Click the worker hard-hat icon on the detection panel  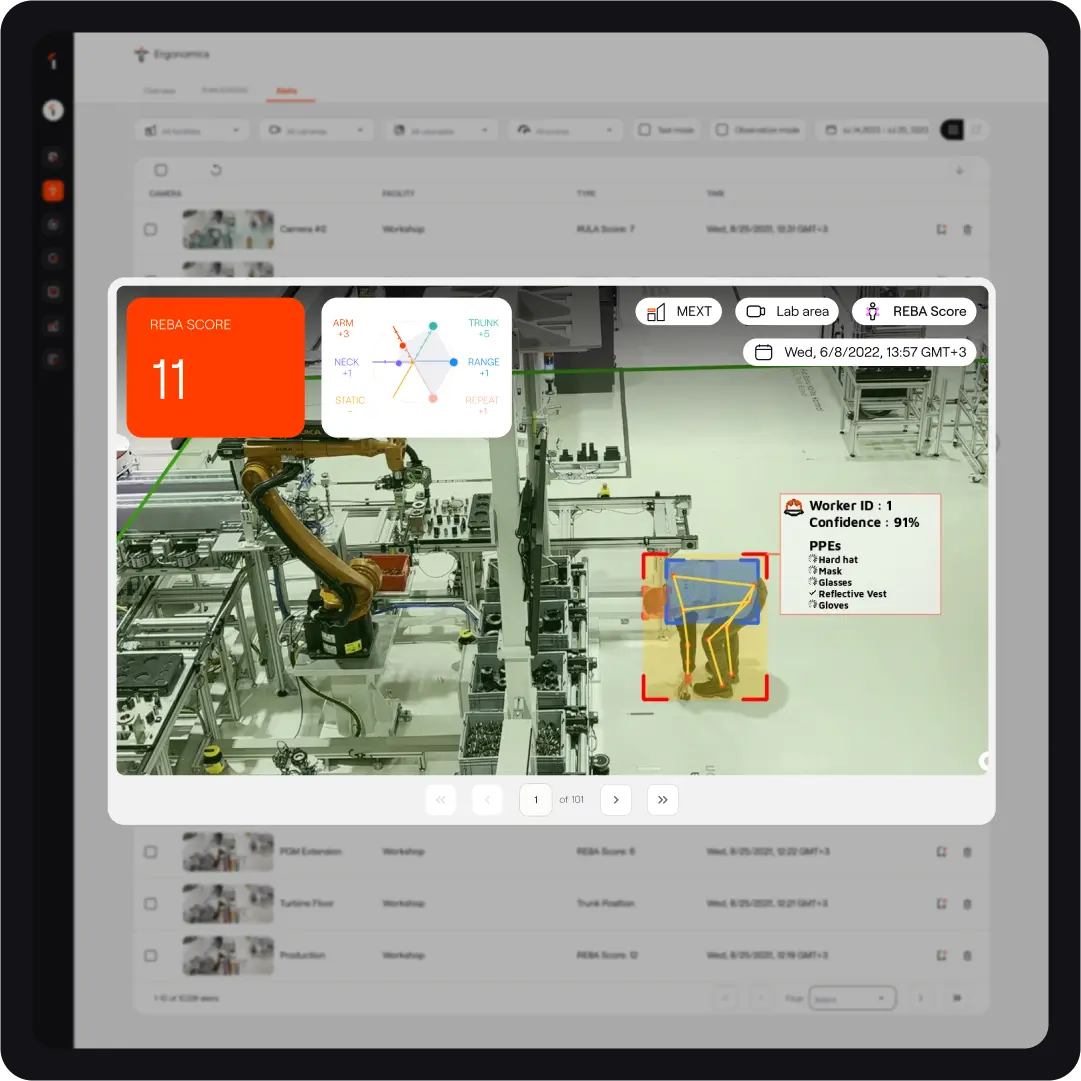tap(793, 506)
